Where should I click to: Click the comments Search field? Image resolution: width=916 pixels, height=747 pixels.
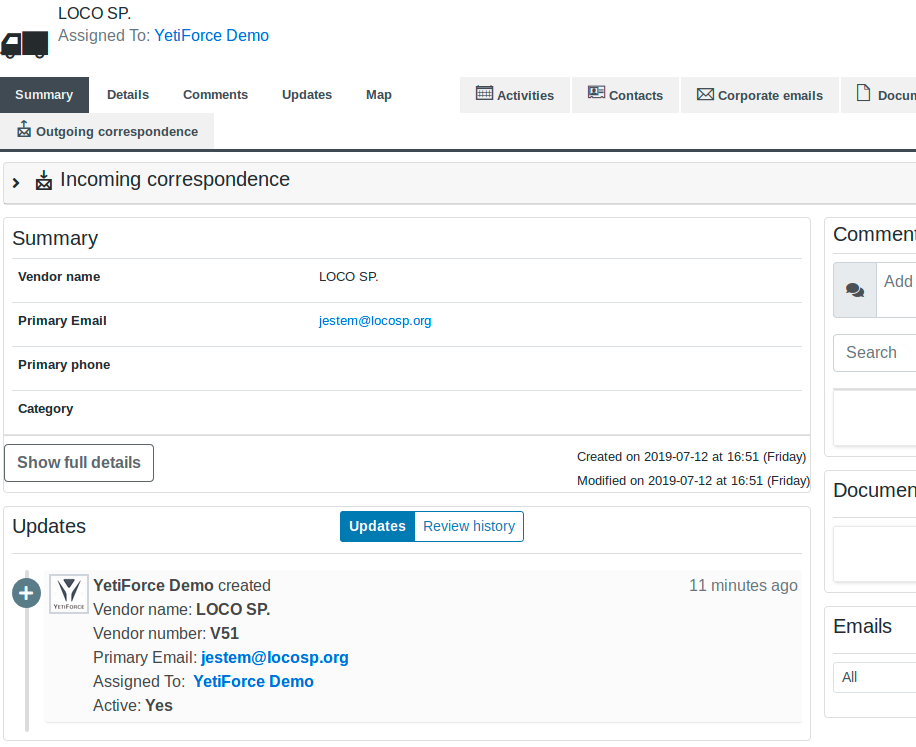click(875, 353)
